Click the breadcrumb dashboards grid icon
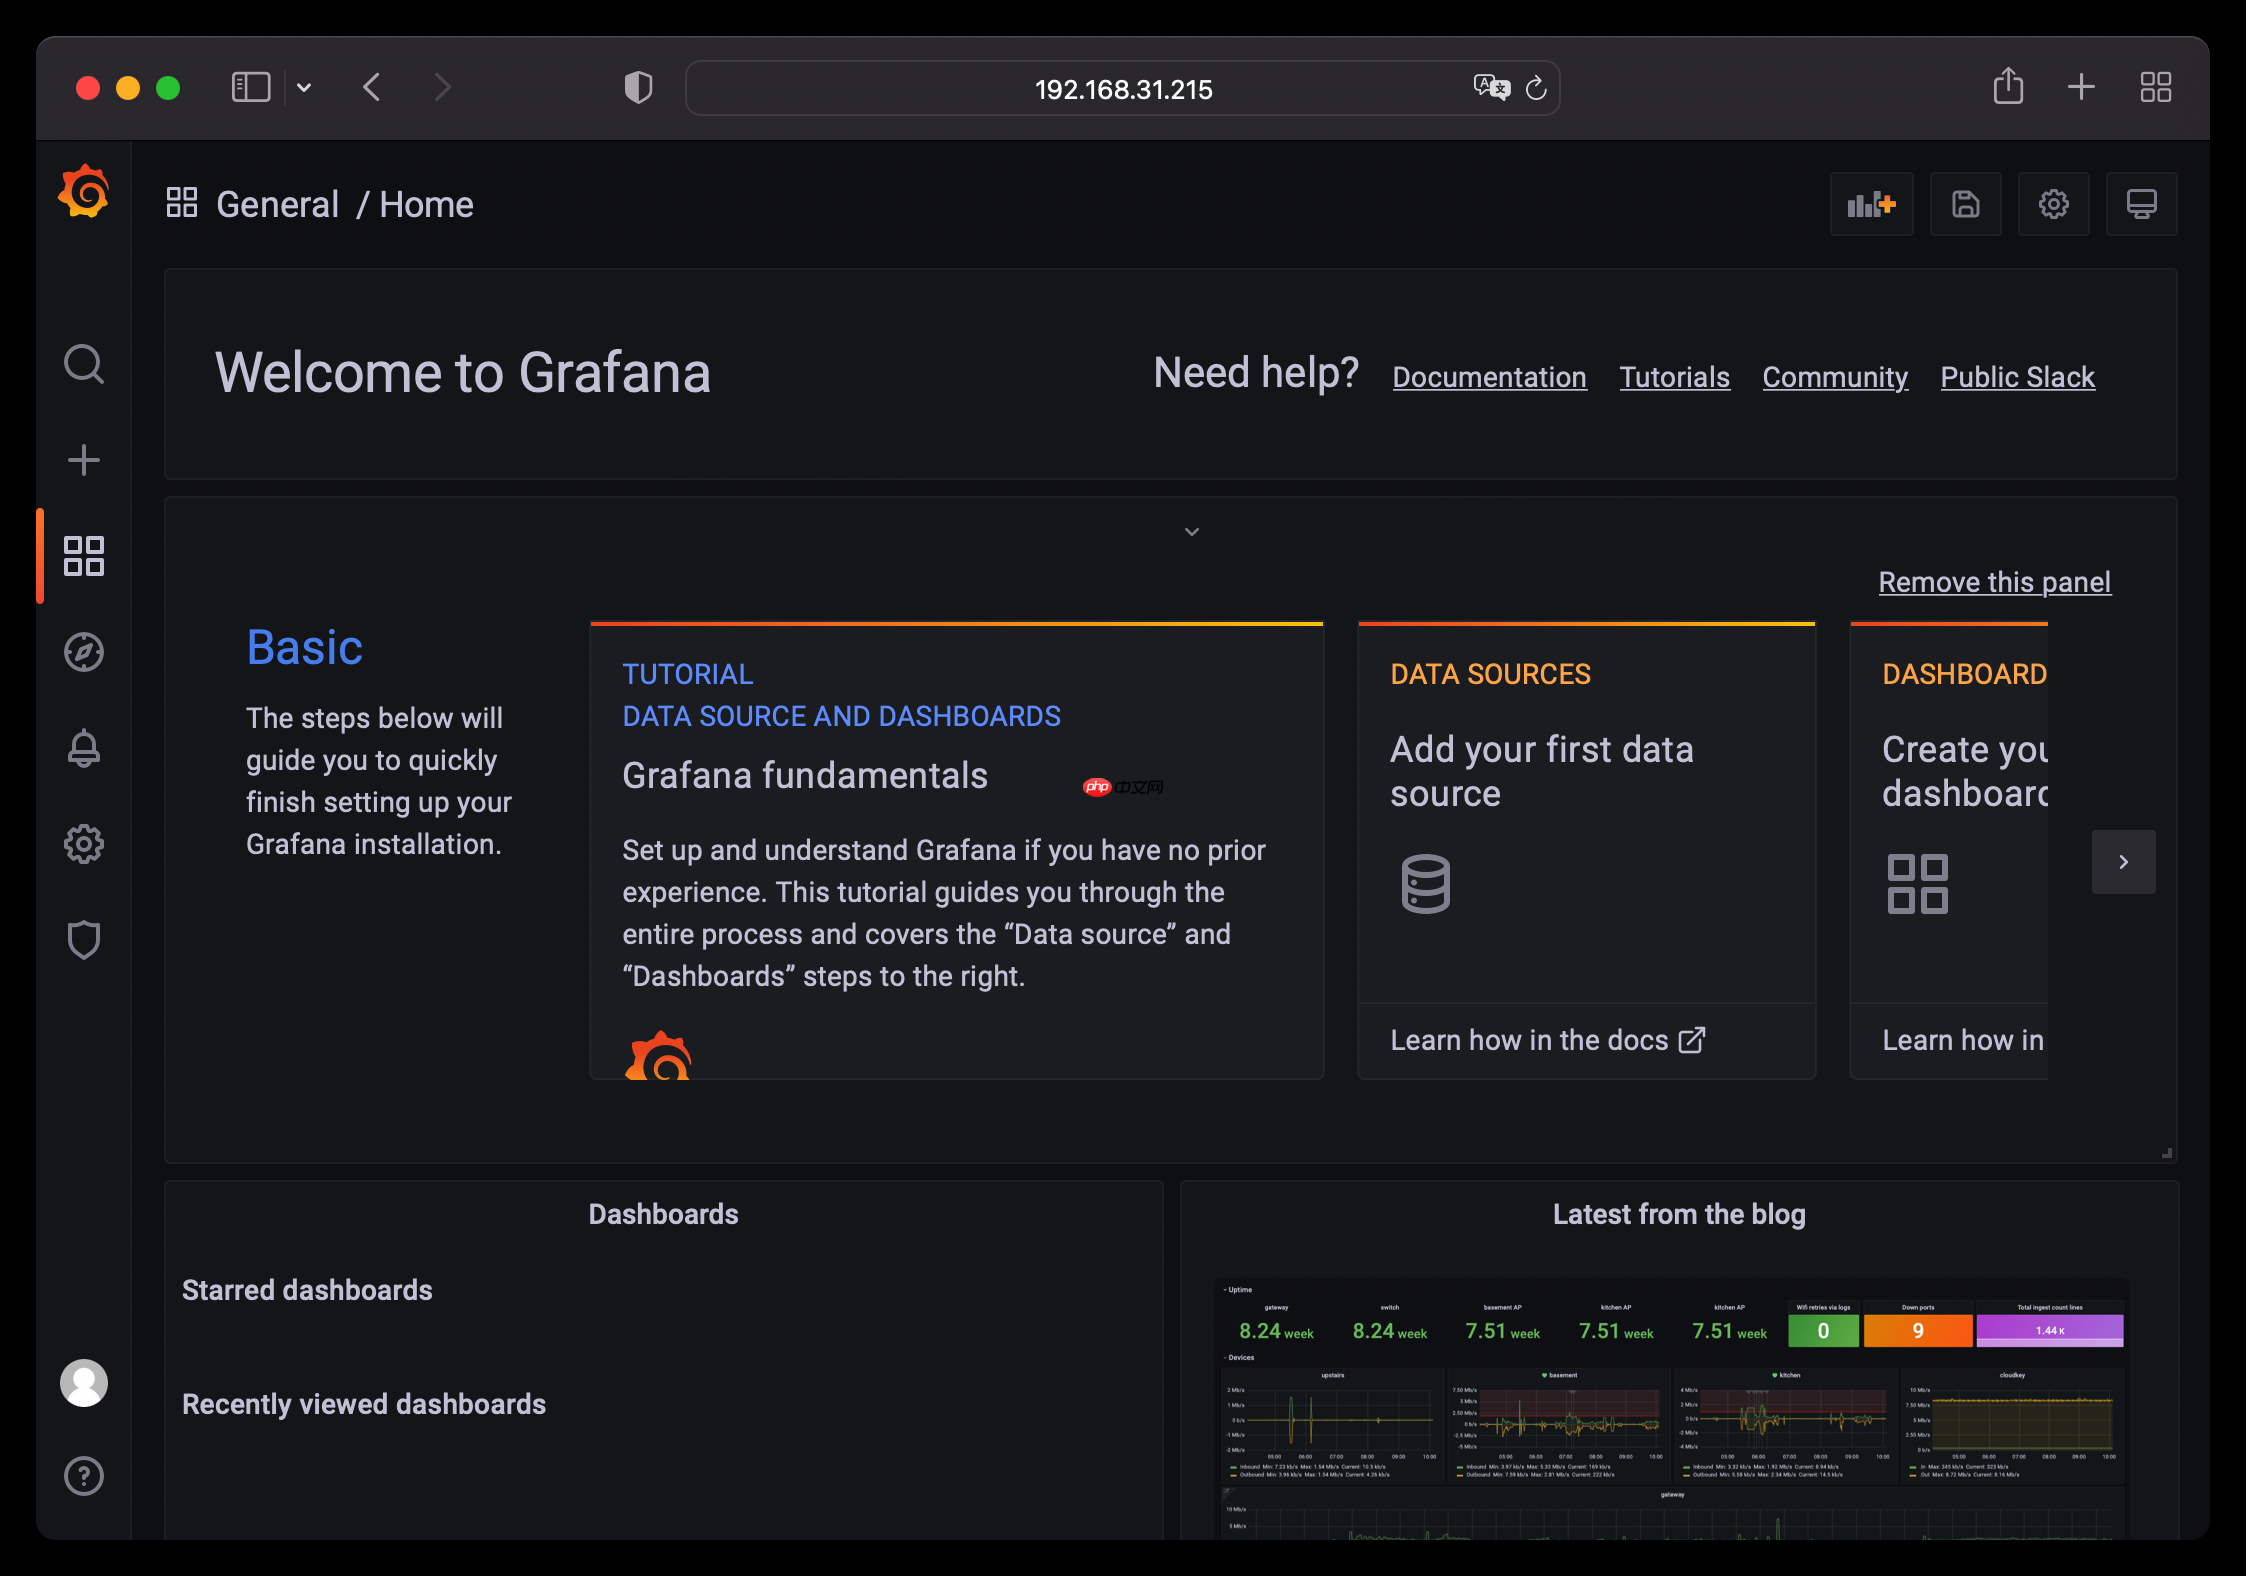 pos(182,202)
